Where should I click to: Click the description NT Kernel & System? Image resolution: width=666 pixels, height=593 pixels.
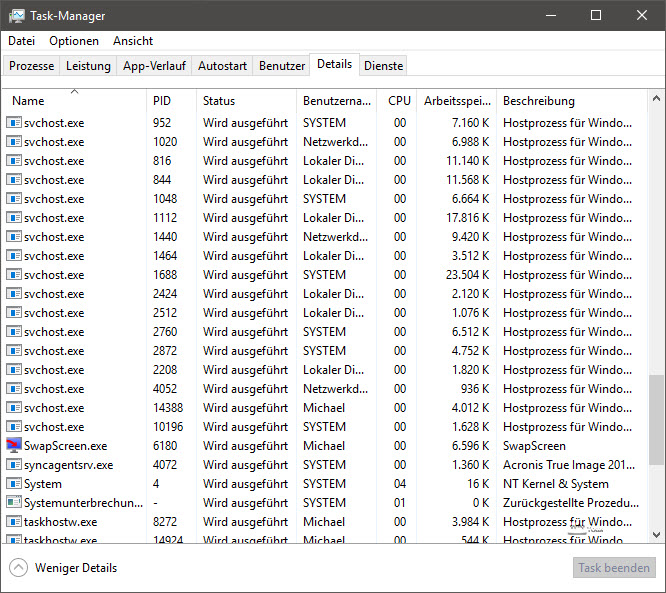pyautogui.click(x=556, y=484)
